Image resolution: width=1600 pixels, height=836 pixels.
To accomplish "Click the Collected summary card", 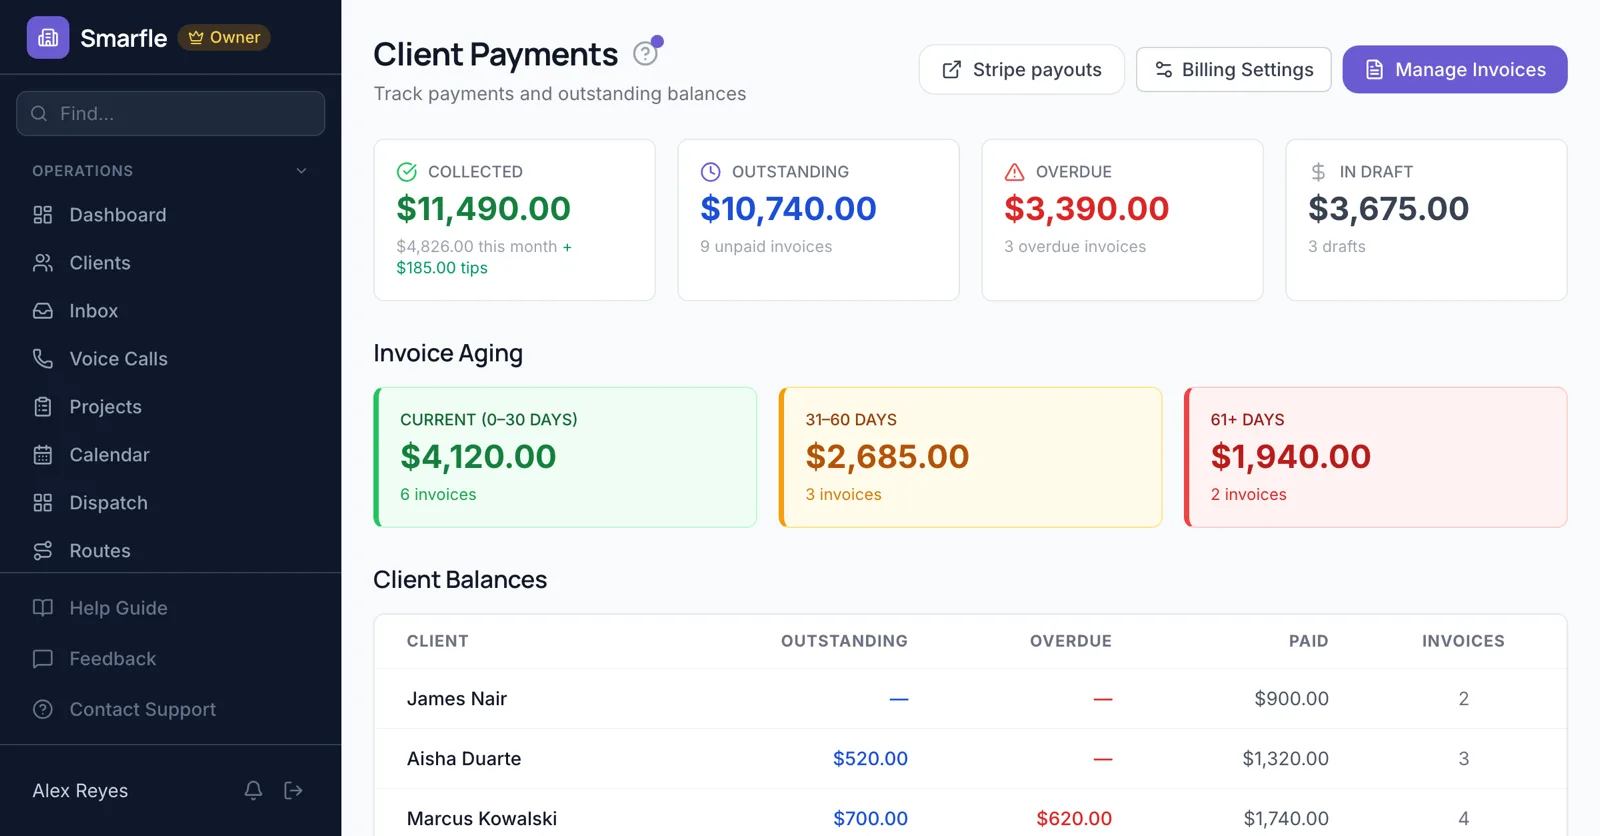I will (514, 220).
